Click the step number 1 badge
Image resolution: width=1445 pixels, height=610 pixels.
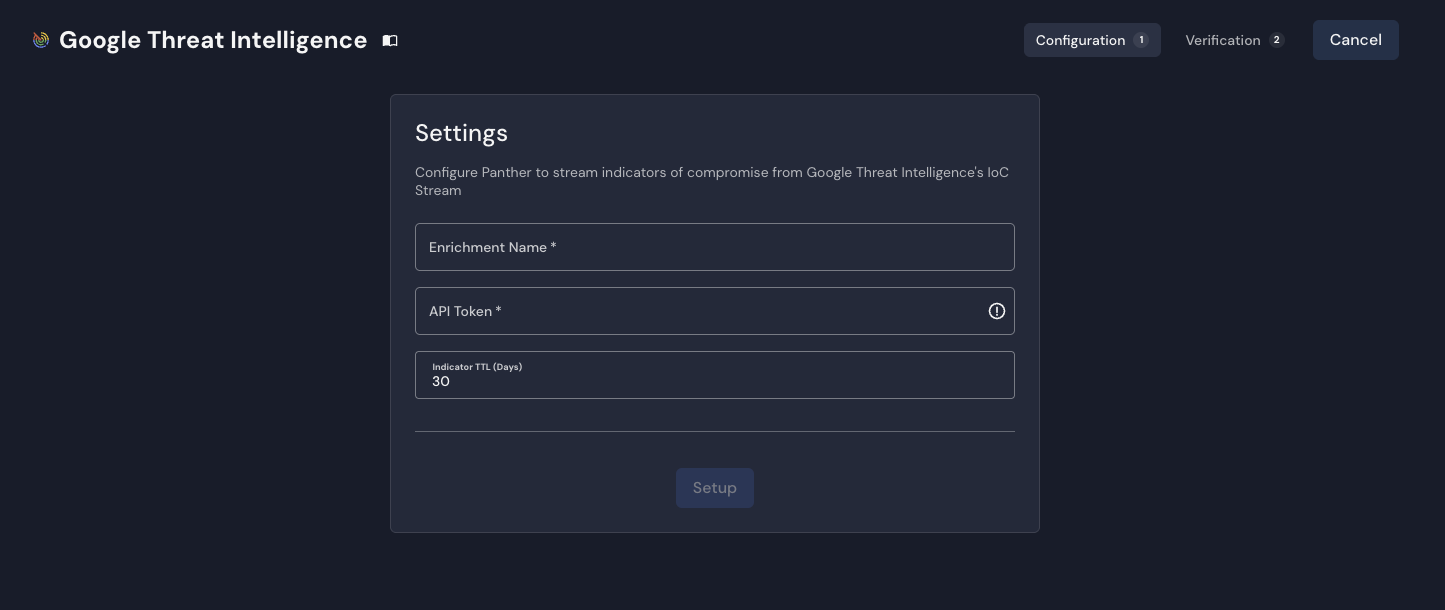click(x=1141, y=40)
